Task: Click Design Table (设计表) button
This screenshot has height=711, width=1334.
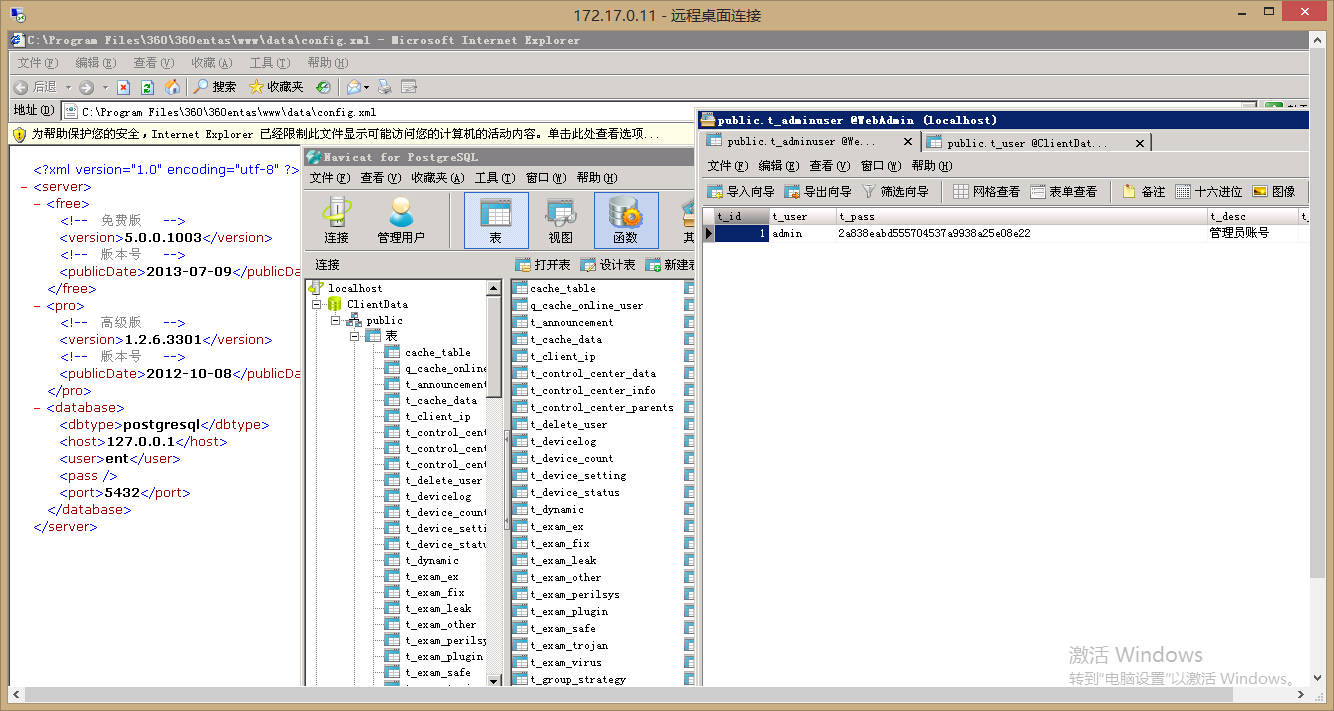Action: [608, 264]
